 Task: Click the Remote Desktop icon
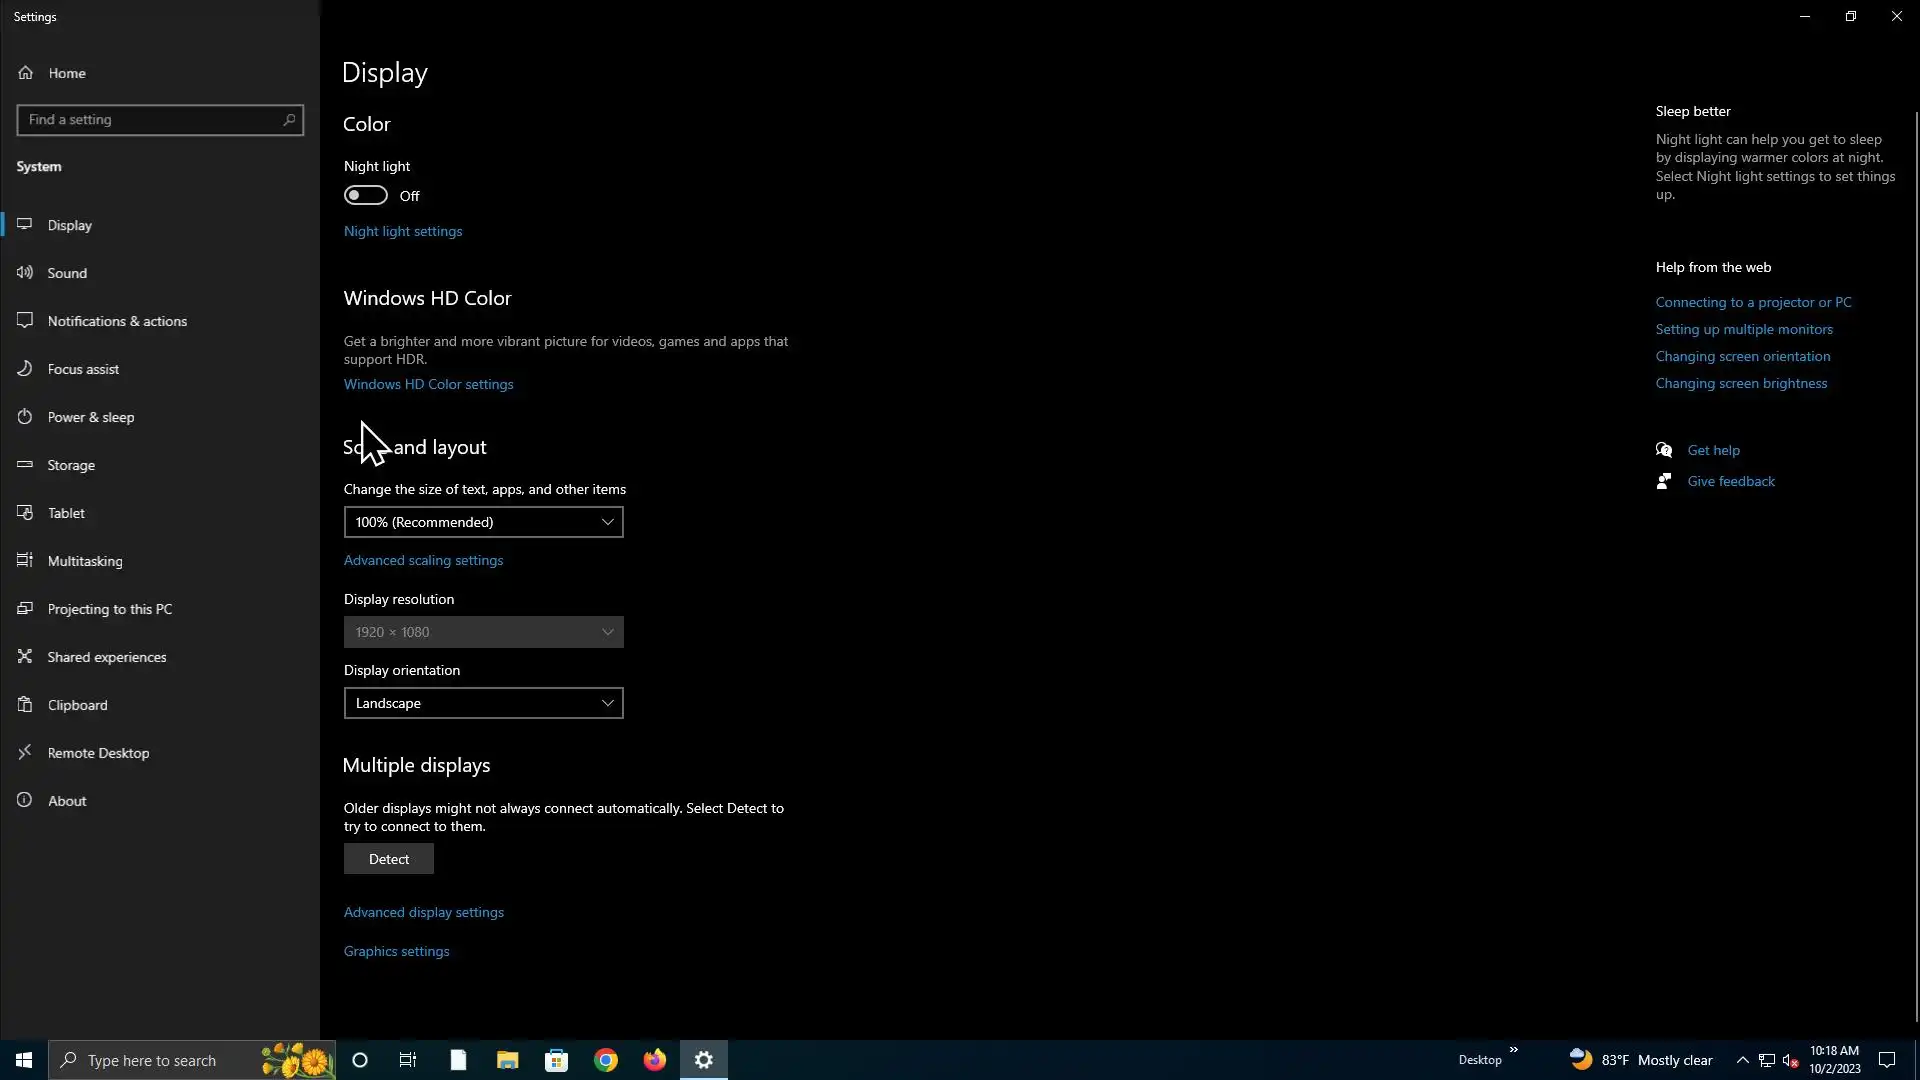click(25, 752)
